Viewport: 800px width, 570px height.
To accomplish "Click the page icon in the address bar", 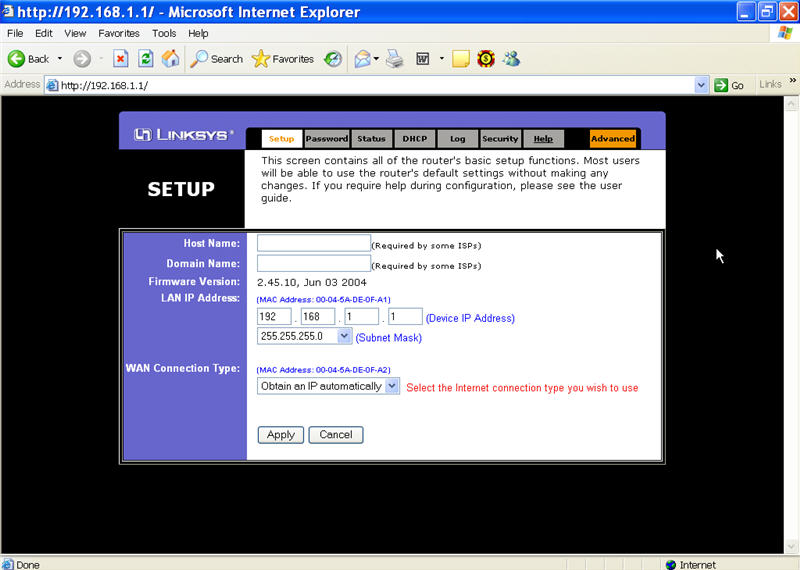I will tap(52, 85).
